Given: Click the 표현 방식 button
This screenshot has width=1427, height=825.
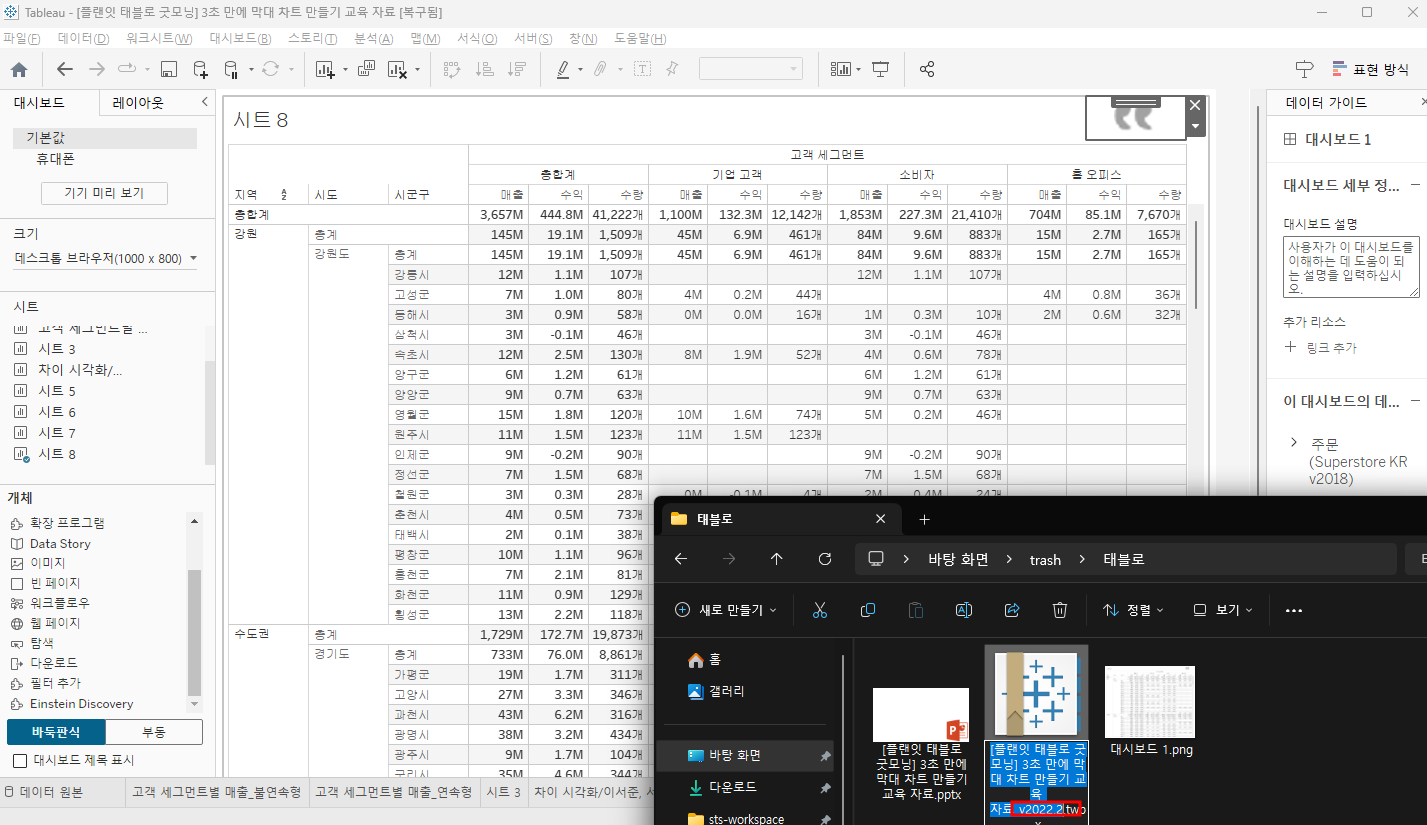Looking at the screenshot, I should pos(1369,69).
